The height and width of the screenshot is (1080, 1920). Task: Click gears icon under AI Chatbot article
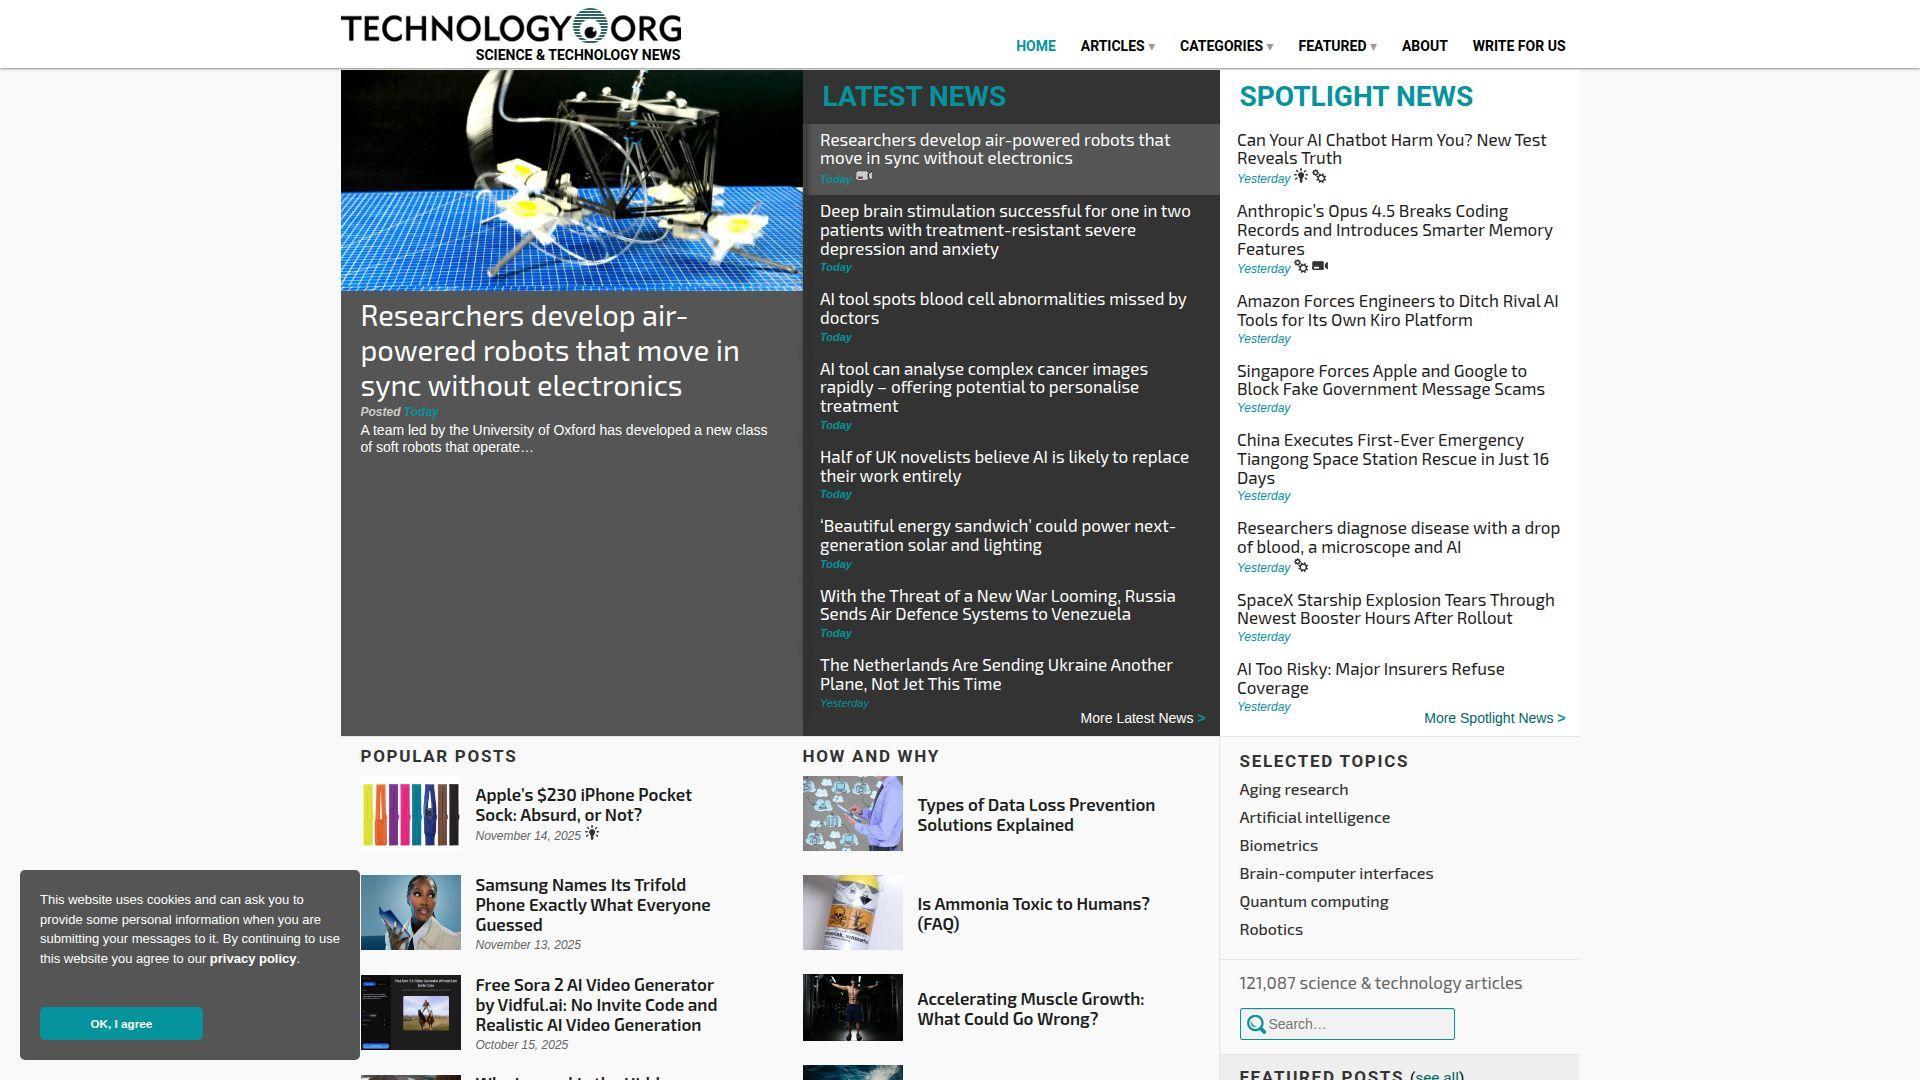[1319, 177]
